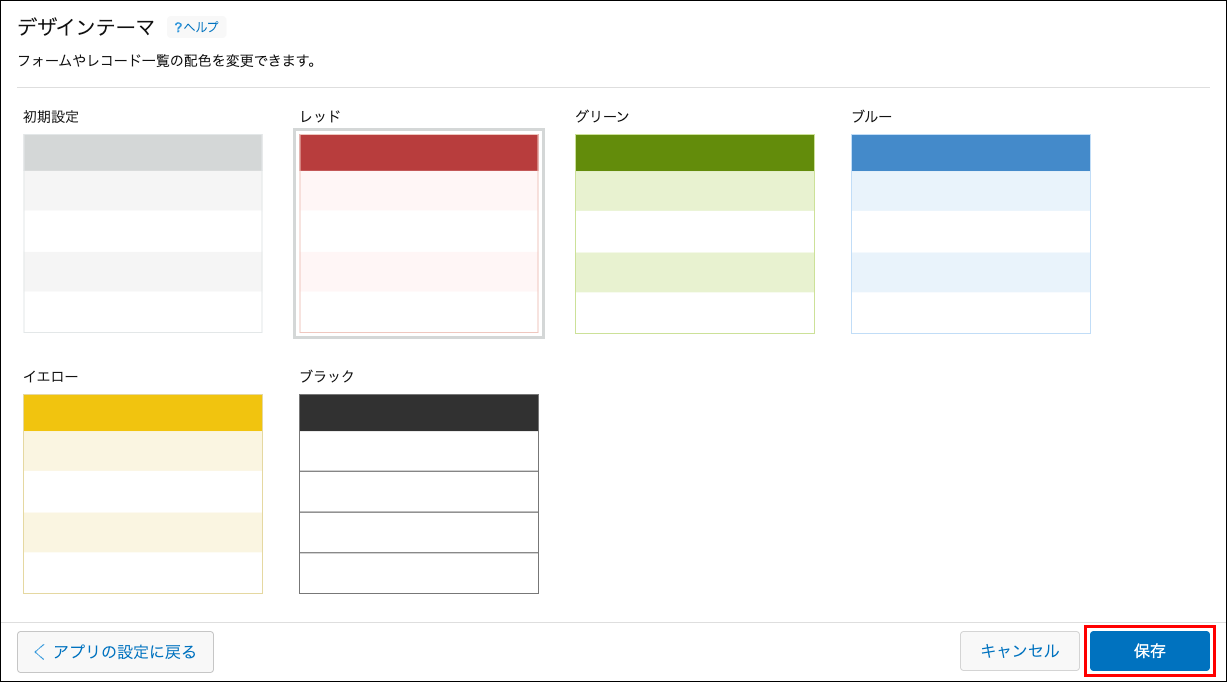Click the 保存 save button

(x=1150, y=651)
